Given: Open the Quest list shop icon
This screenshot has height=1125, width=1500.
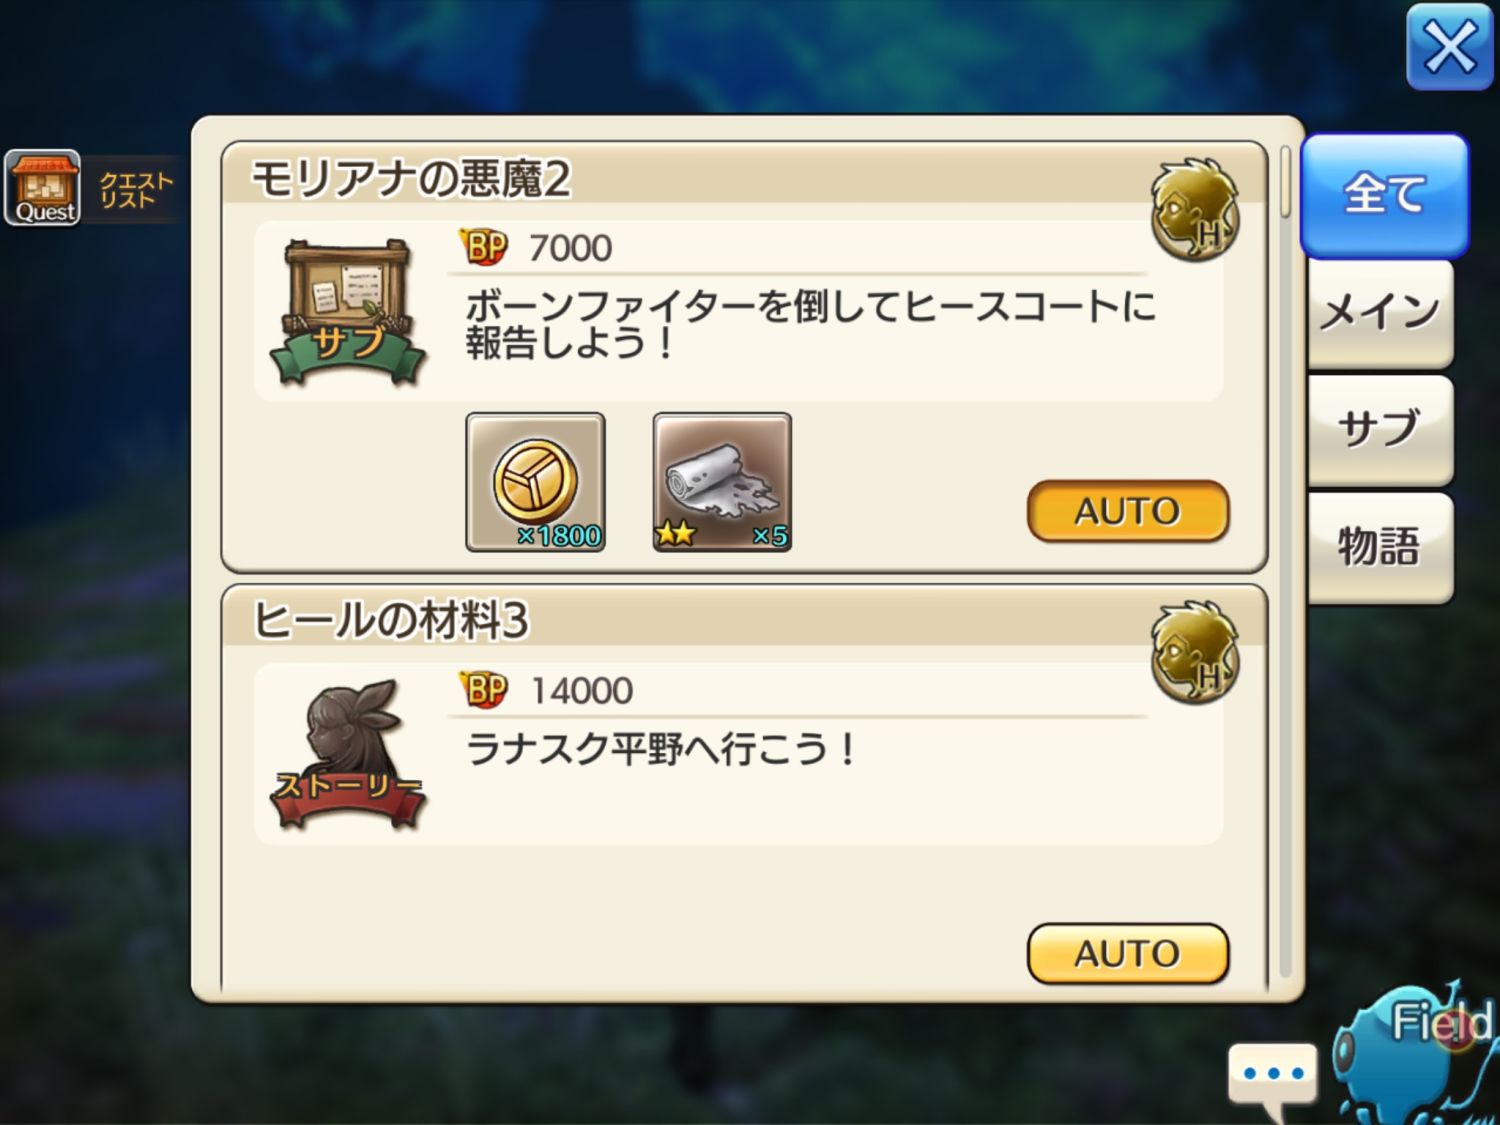Looking at the screenshot, I should click(x=43, y=188).
